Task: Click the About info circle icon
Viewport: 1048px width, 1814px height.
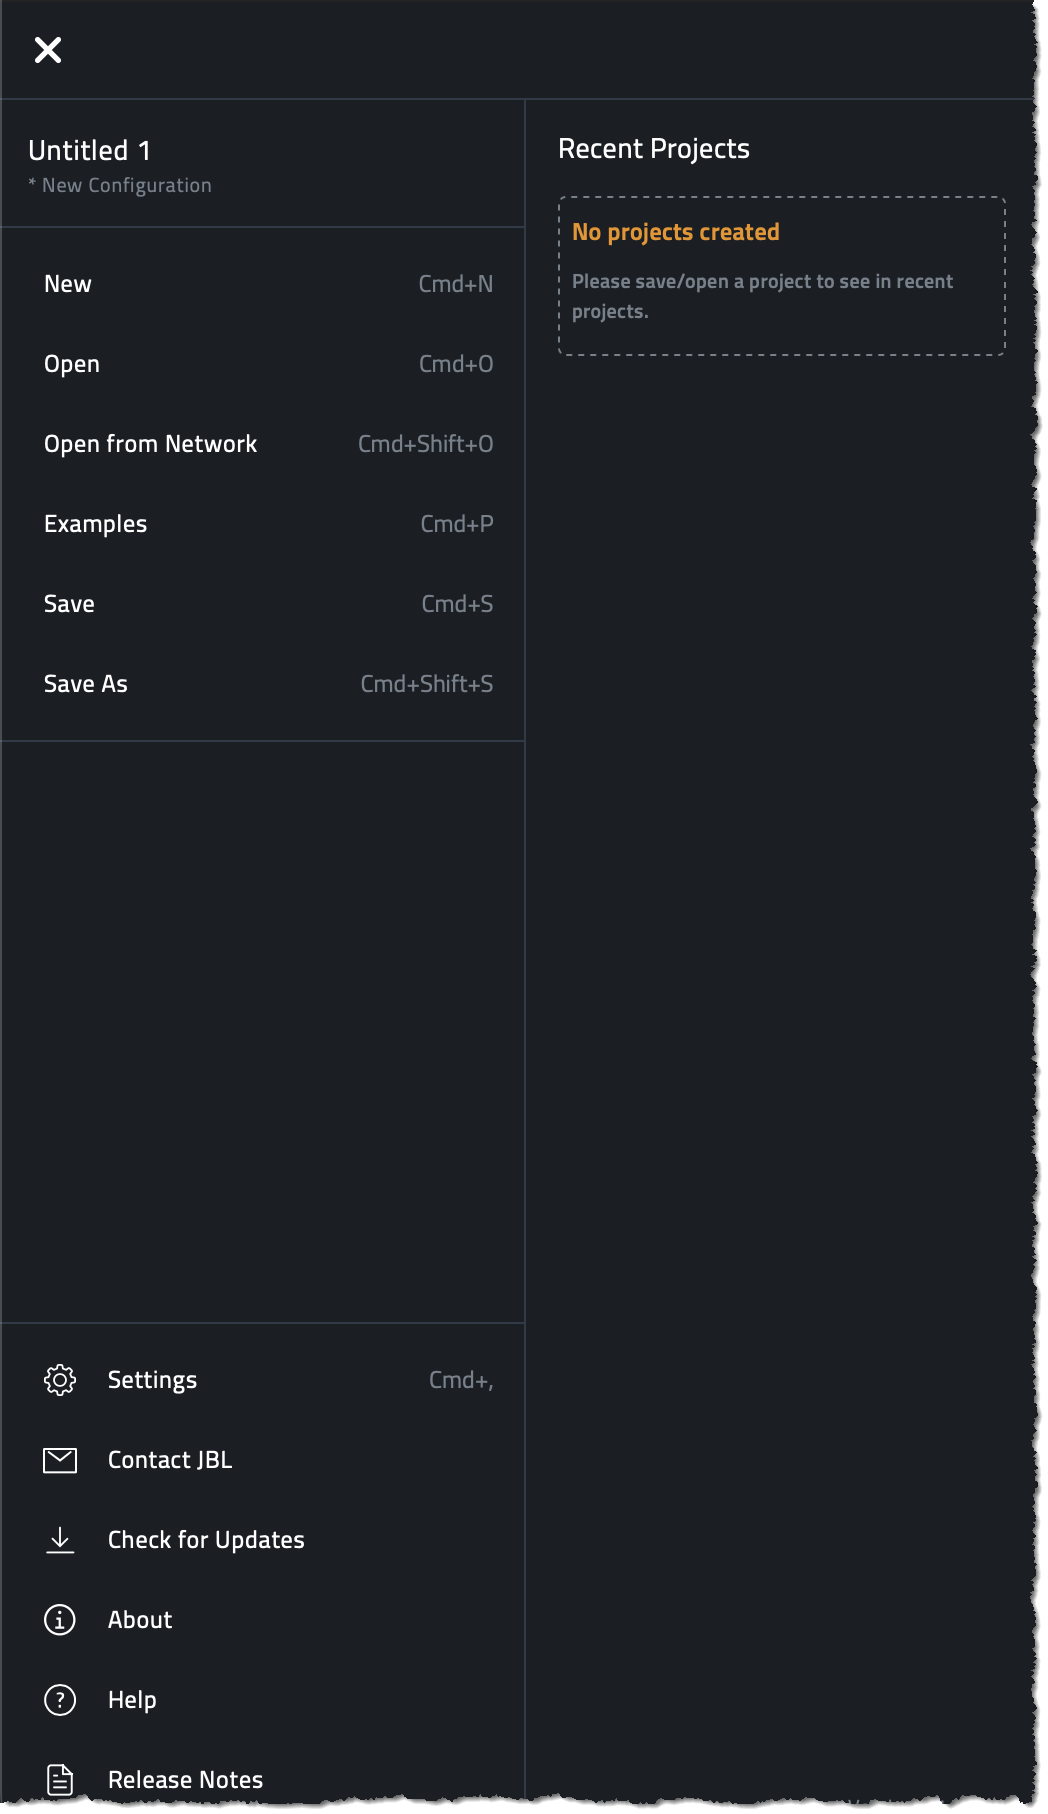Action: pyautogui.click(x=60, y=1620)
